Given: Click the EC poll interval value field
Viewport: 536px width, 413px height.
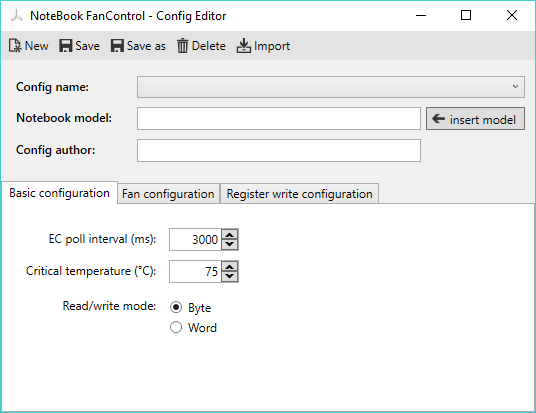Looking at the screenshot, I should pyautogui.click(x=195, y=240).
